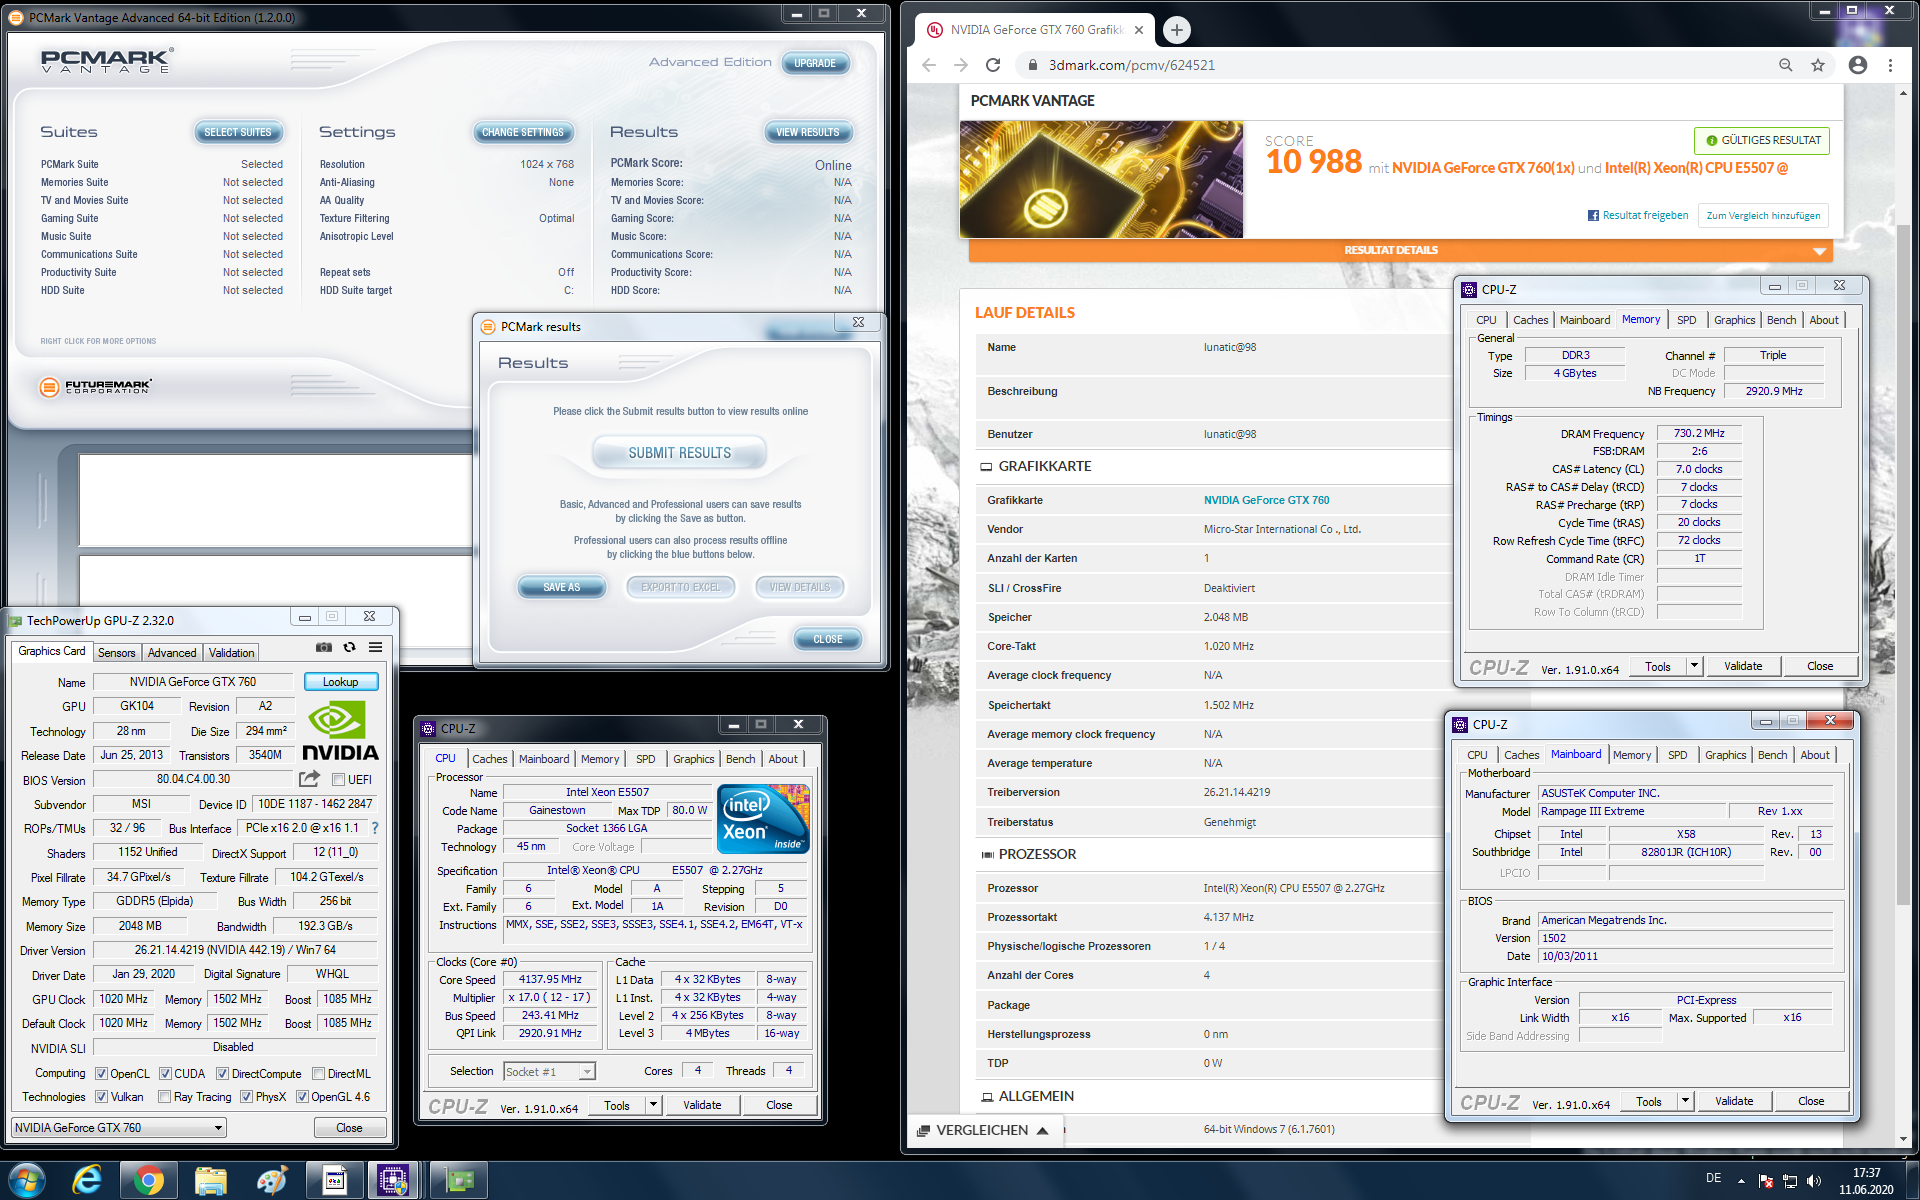This screenshot has height=1200, width=1920.
Task: Open the Action Center flag icon
Action: click(x=1765, y=1181)
